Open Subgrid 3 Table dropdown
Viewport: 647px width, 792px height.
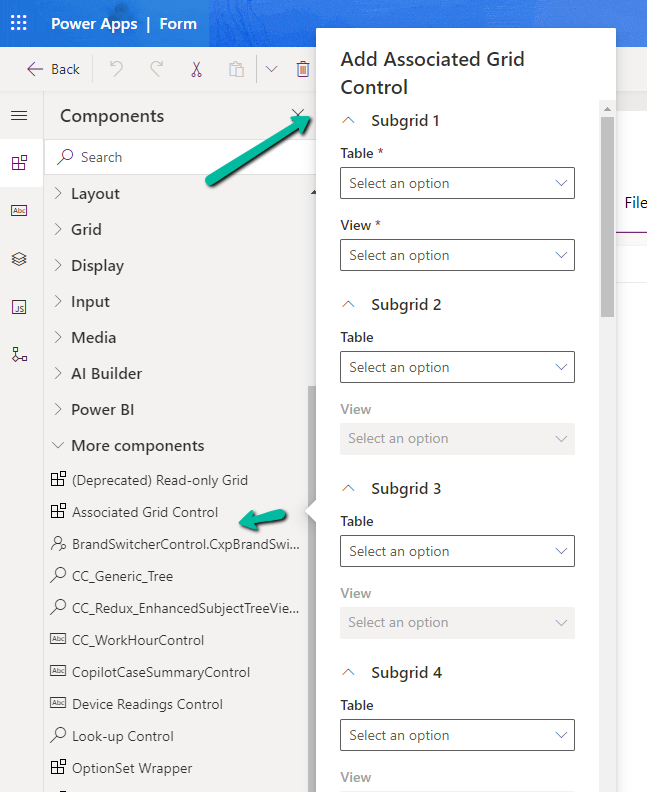click(x=457, y=551)
